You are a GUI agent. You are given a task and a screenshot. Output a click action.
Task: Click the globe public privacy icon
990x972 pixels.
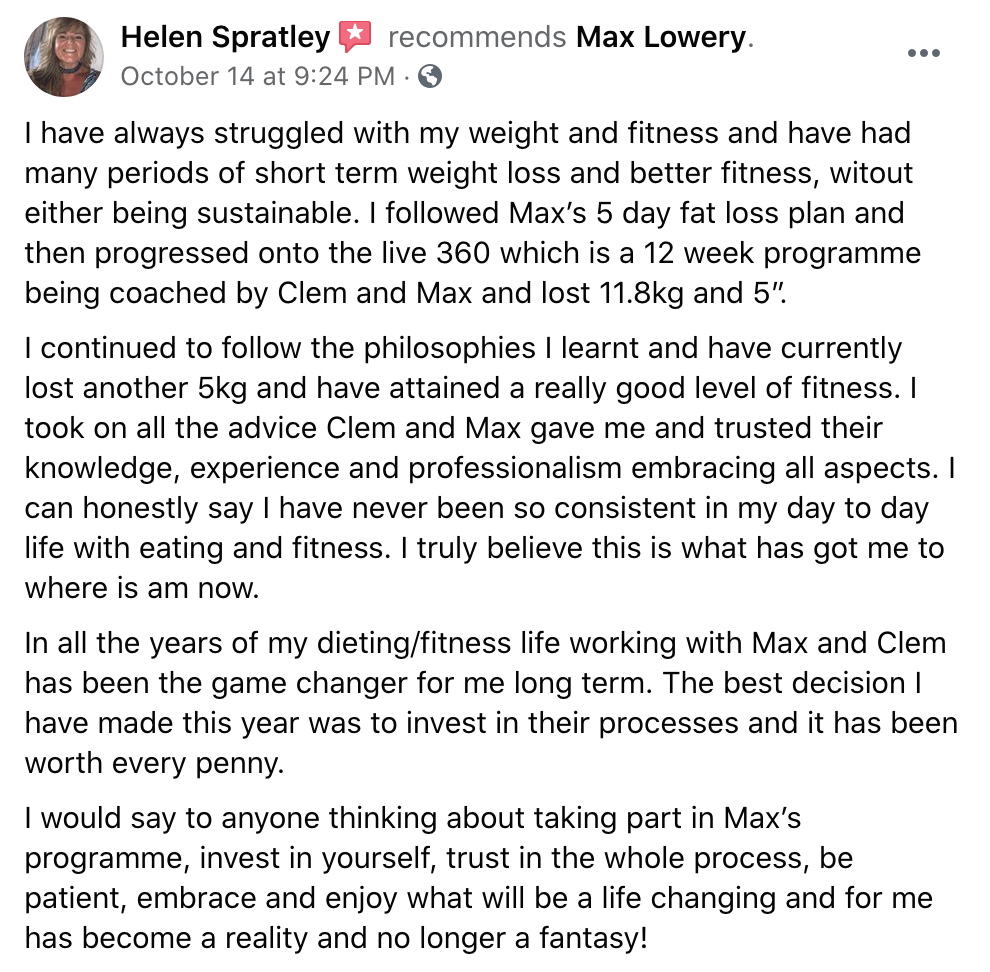pyautogui.click(x=430, y=76)
